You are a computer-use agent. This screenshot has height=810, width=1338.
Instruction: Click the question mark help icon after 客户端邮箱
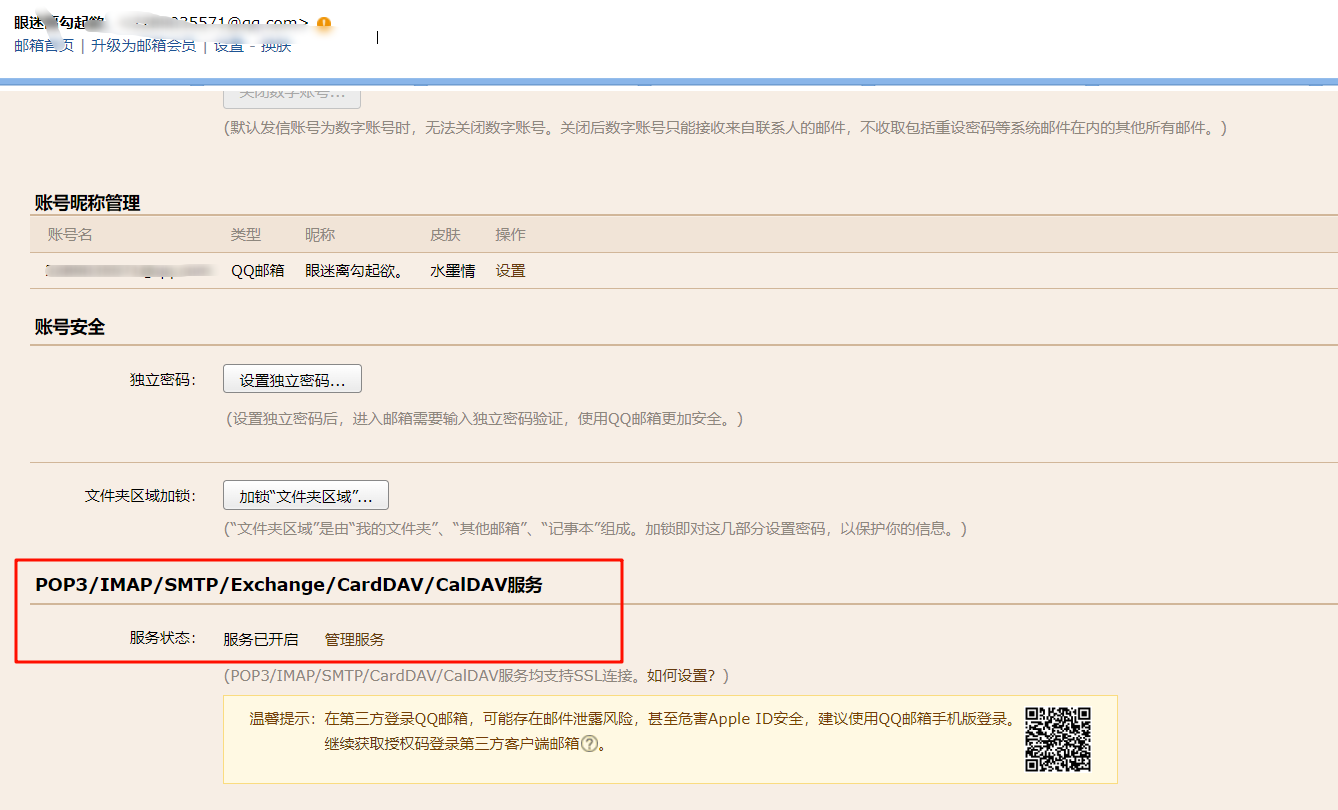589,744
